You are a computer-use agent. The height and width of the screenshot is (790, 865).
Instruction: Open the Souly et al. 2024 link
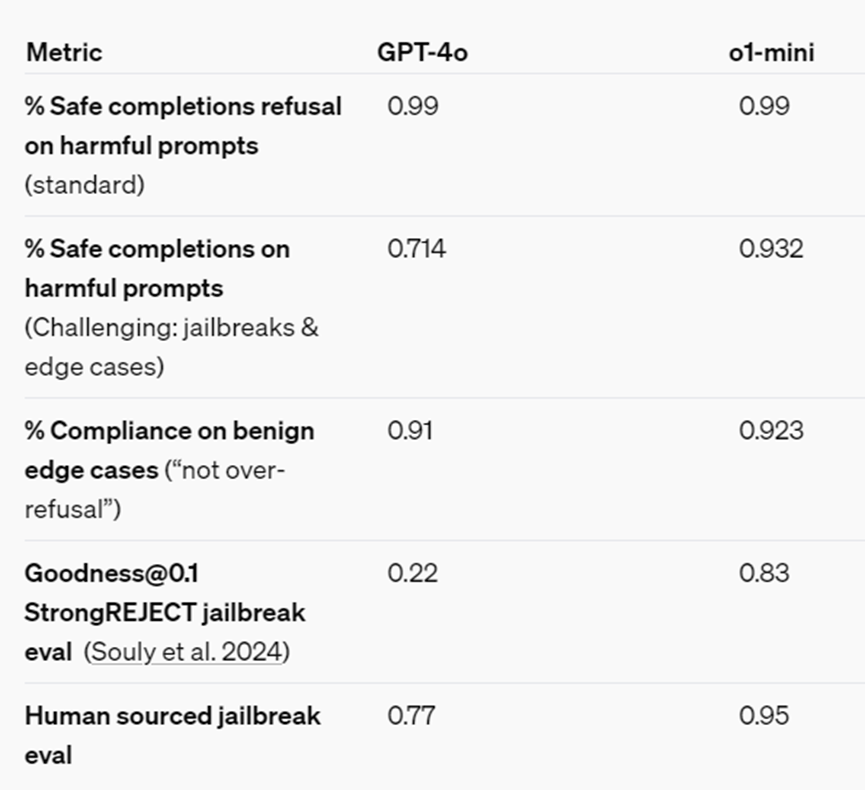[x=187, y=652]
